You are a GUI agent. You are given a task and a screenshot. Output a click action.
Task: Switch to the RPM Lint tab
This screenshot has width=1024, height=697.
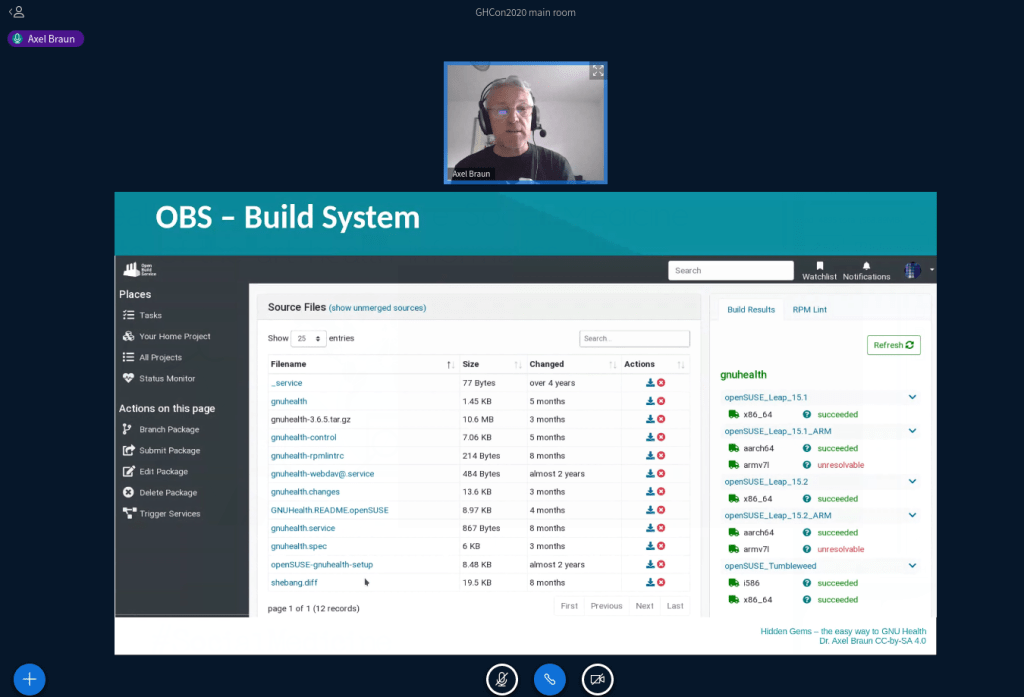coord(809,310)
